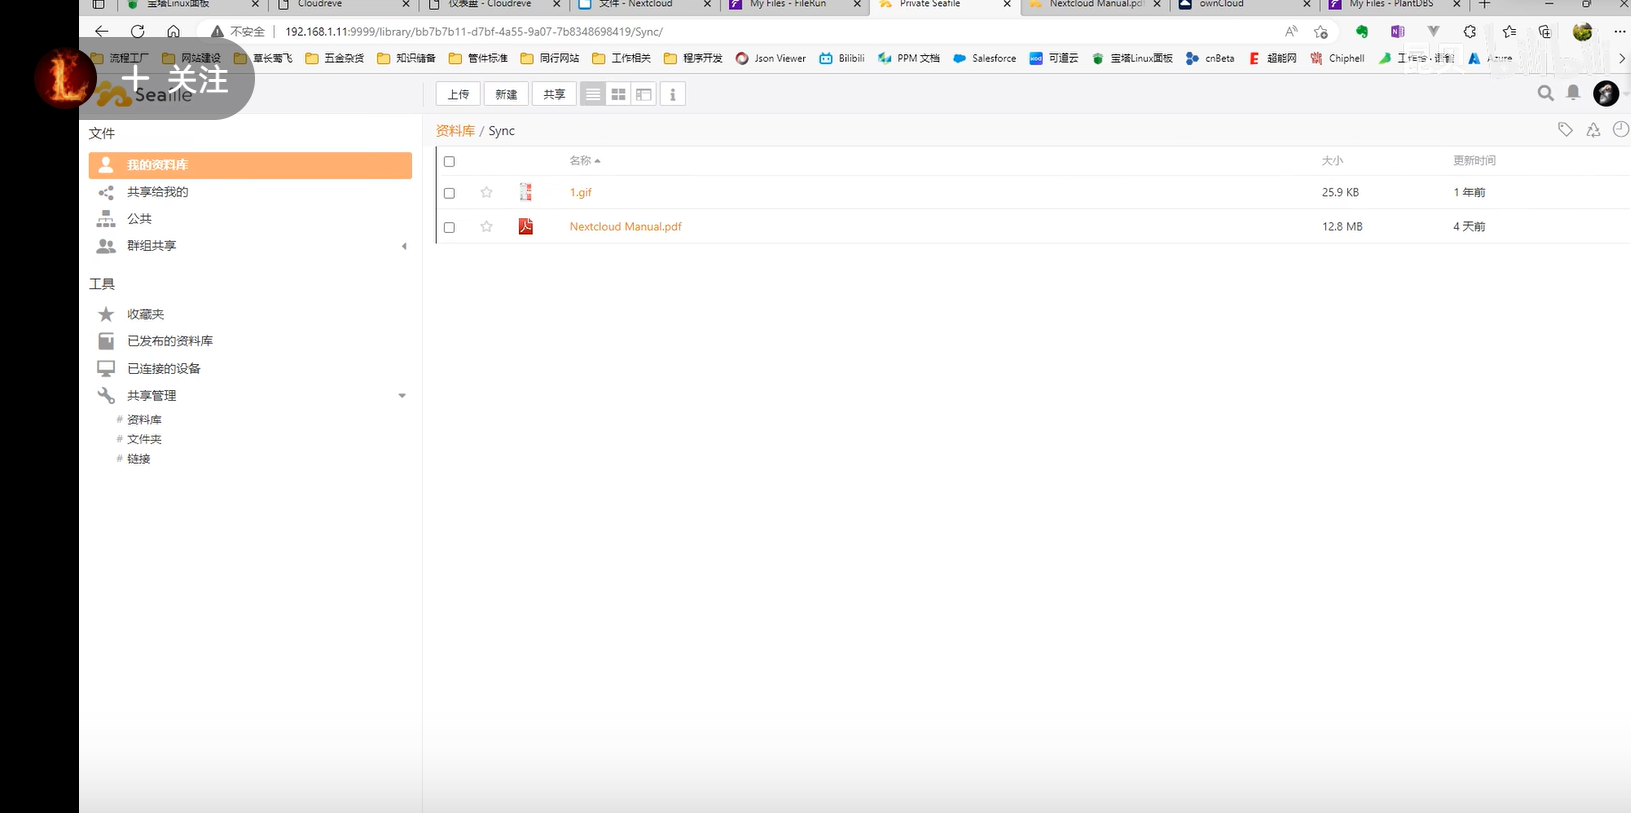Open the 知识储备 bookmark folder
Viewport: 1631px width, 813px height.
[x=406, y=58]
